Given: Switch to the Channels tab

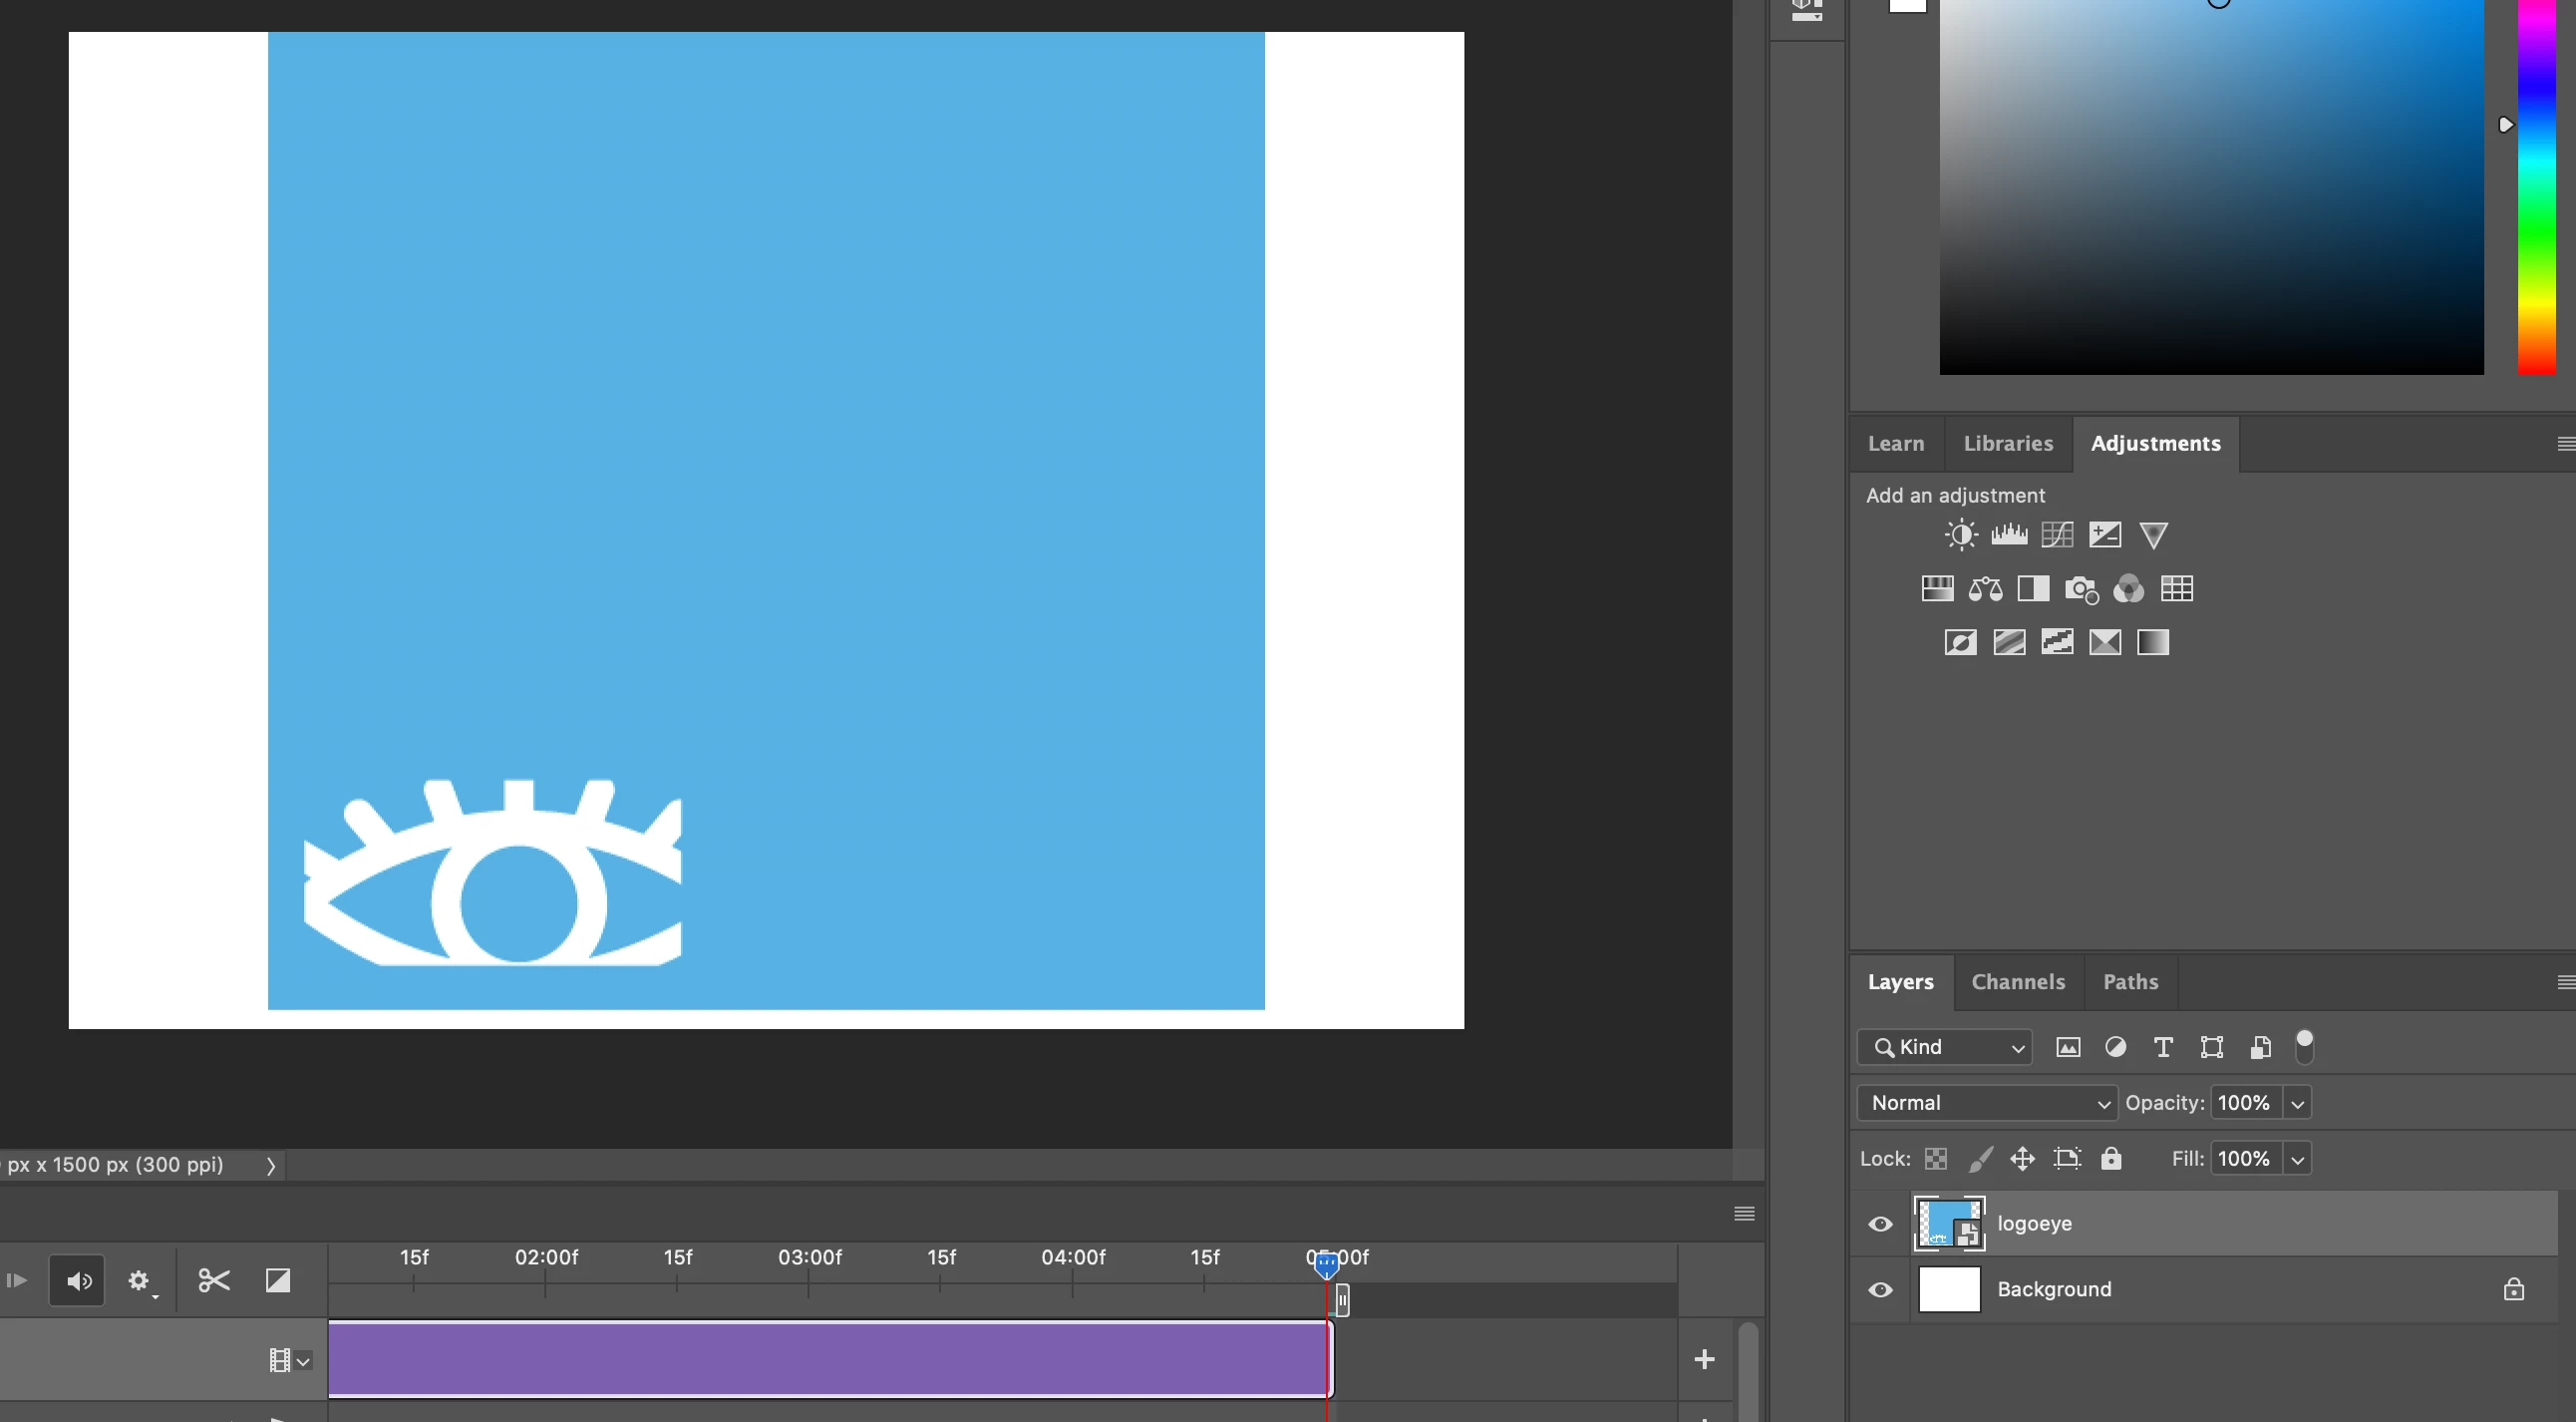Looking at the screenshot, I should point(2017,981).
